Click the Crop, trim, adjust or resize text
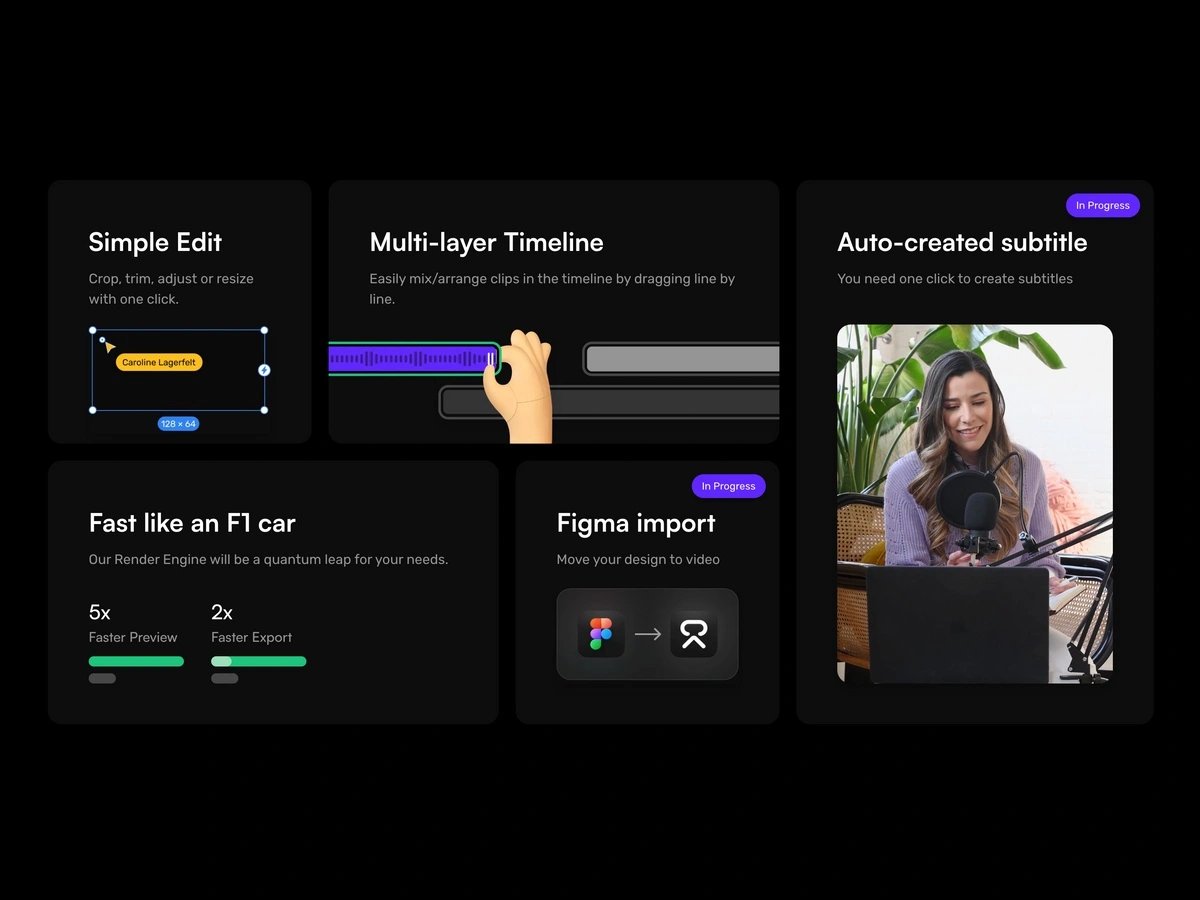 (x=171, y=289)
